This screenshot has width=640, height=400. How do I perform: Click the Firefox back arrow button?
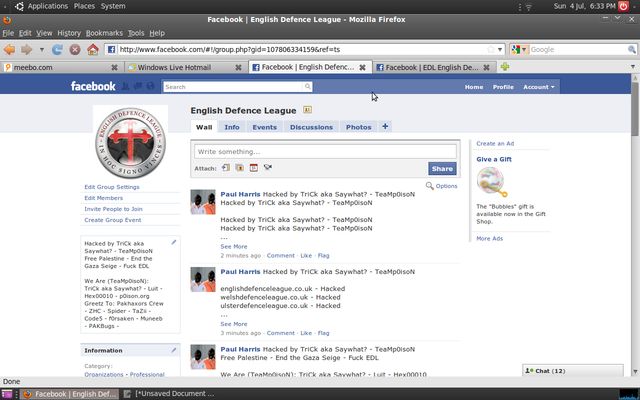click(10, 49)
